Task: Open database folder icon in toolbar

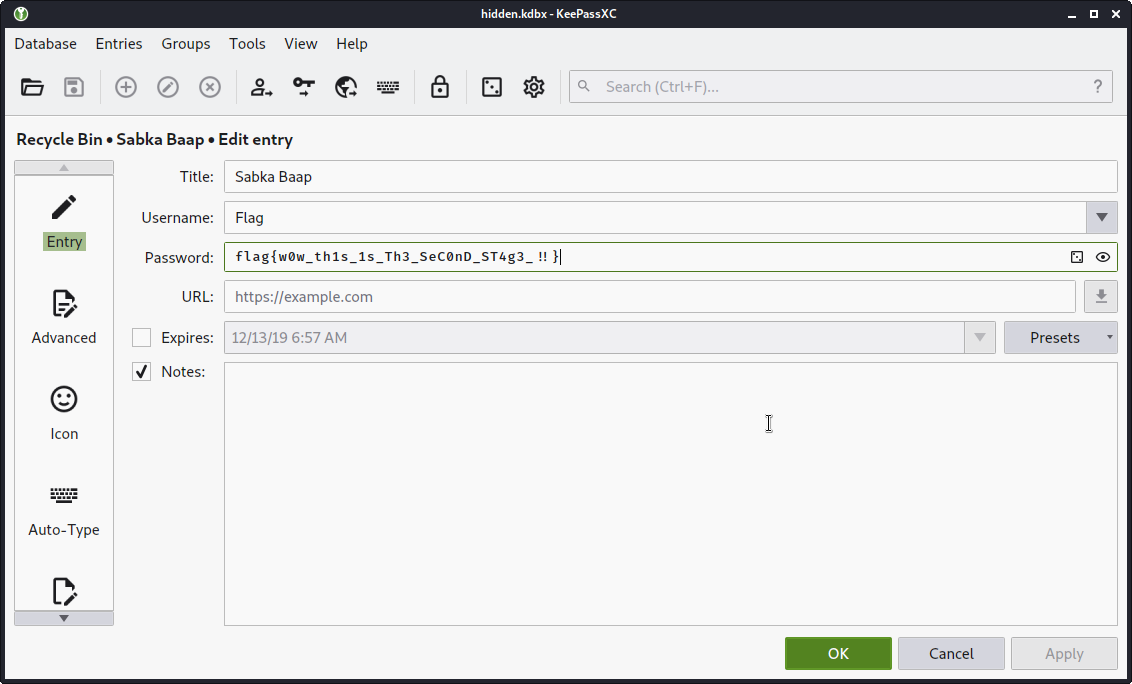Action: coord(32,87)
